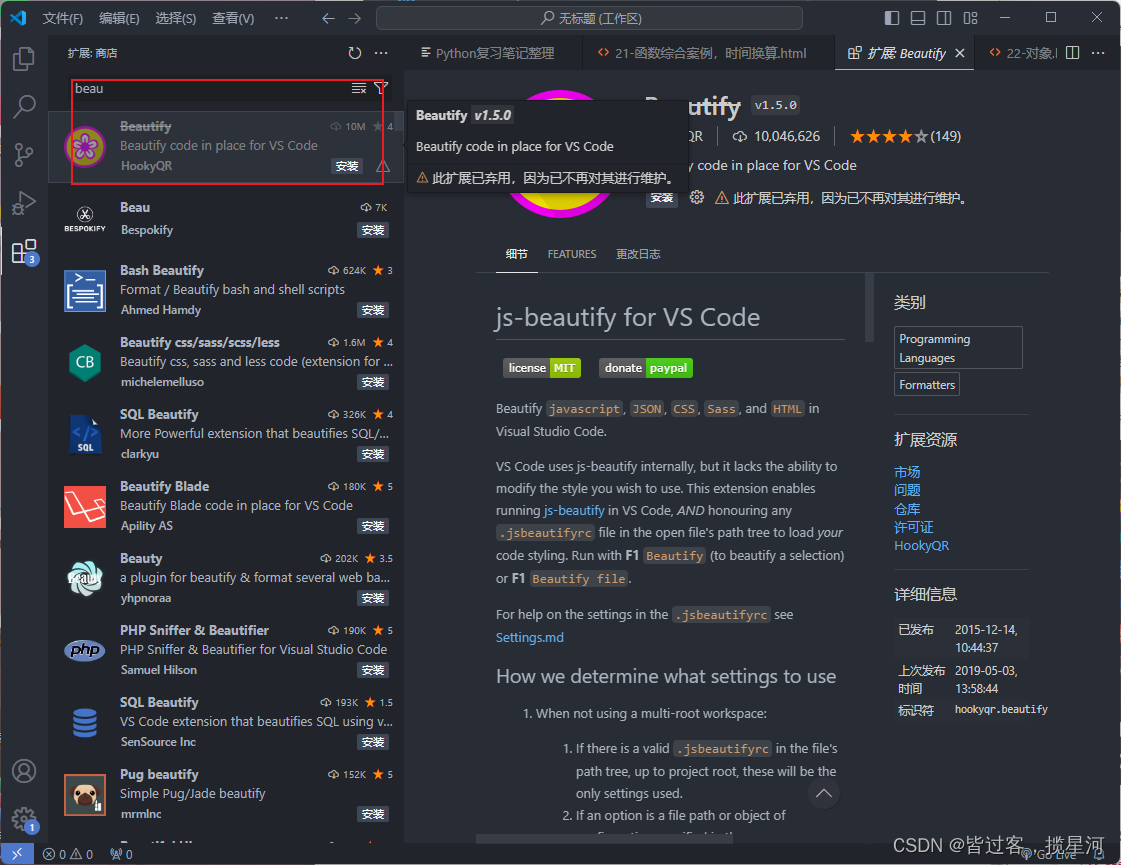Install SQL Beautify by SenSource Inc
The height and width of the screenshot is (865, 1121).
373,742
